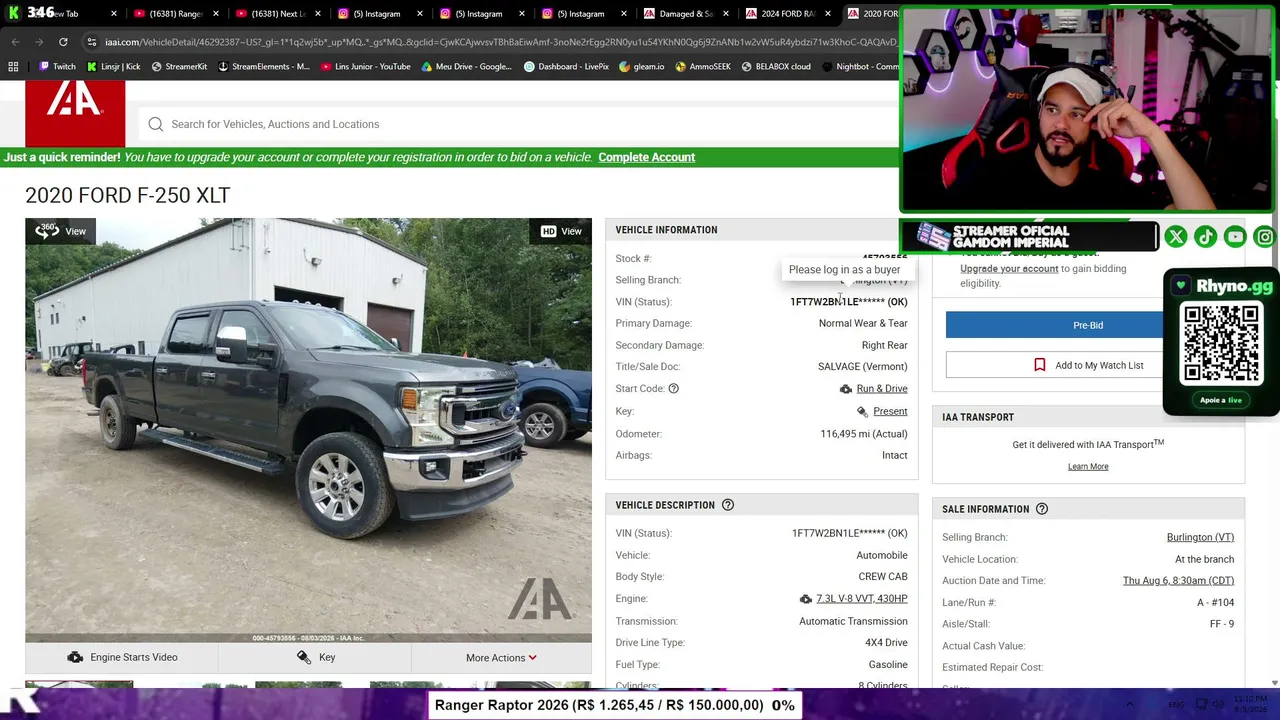Open the Damaged & Sa IAA tab
The height and width of the screenshot is (720, 1280).
[x=684, y=14]
